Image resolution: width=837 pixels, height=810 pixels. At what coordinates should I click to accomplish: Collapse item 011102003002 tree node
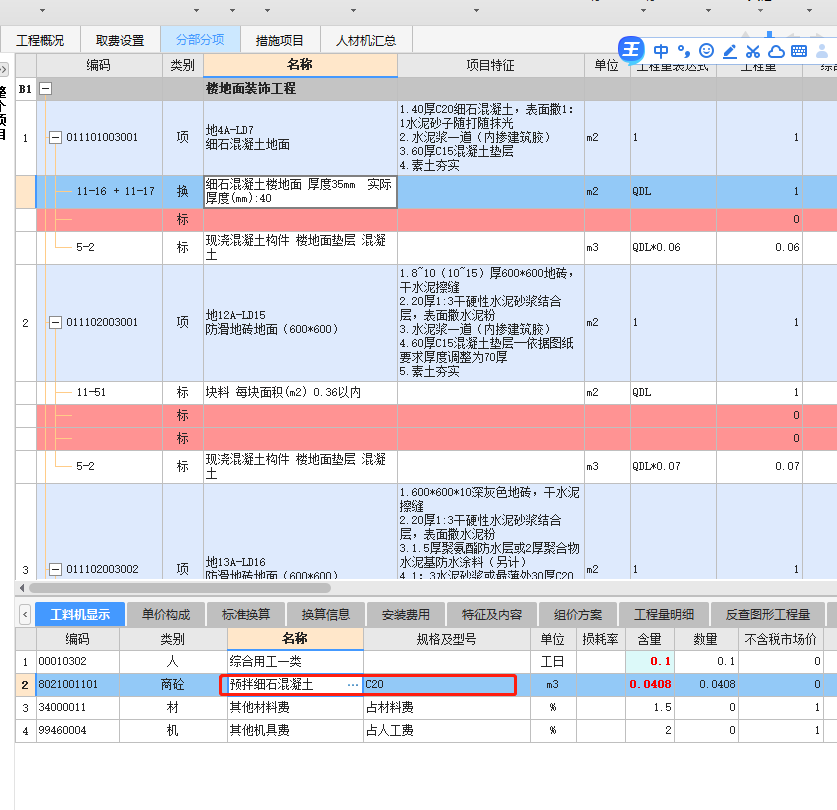(x=56, y=569)
